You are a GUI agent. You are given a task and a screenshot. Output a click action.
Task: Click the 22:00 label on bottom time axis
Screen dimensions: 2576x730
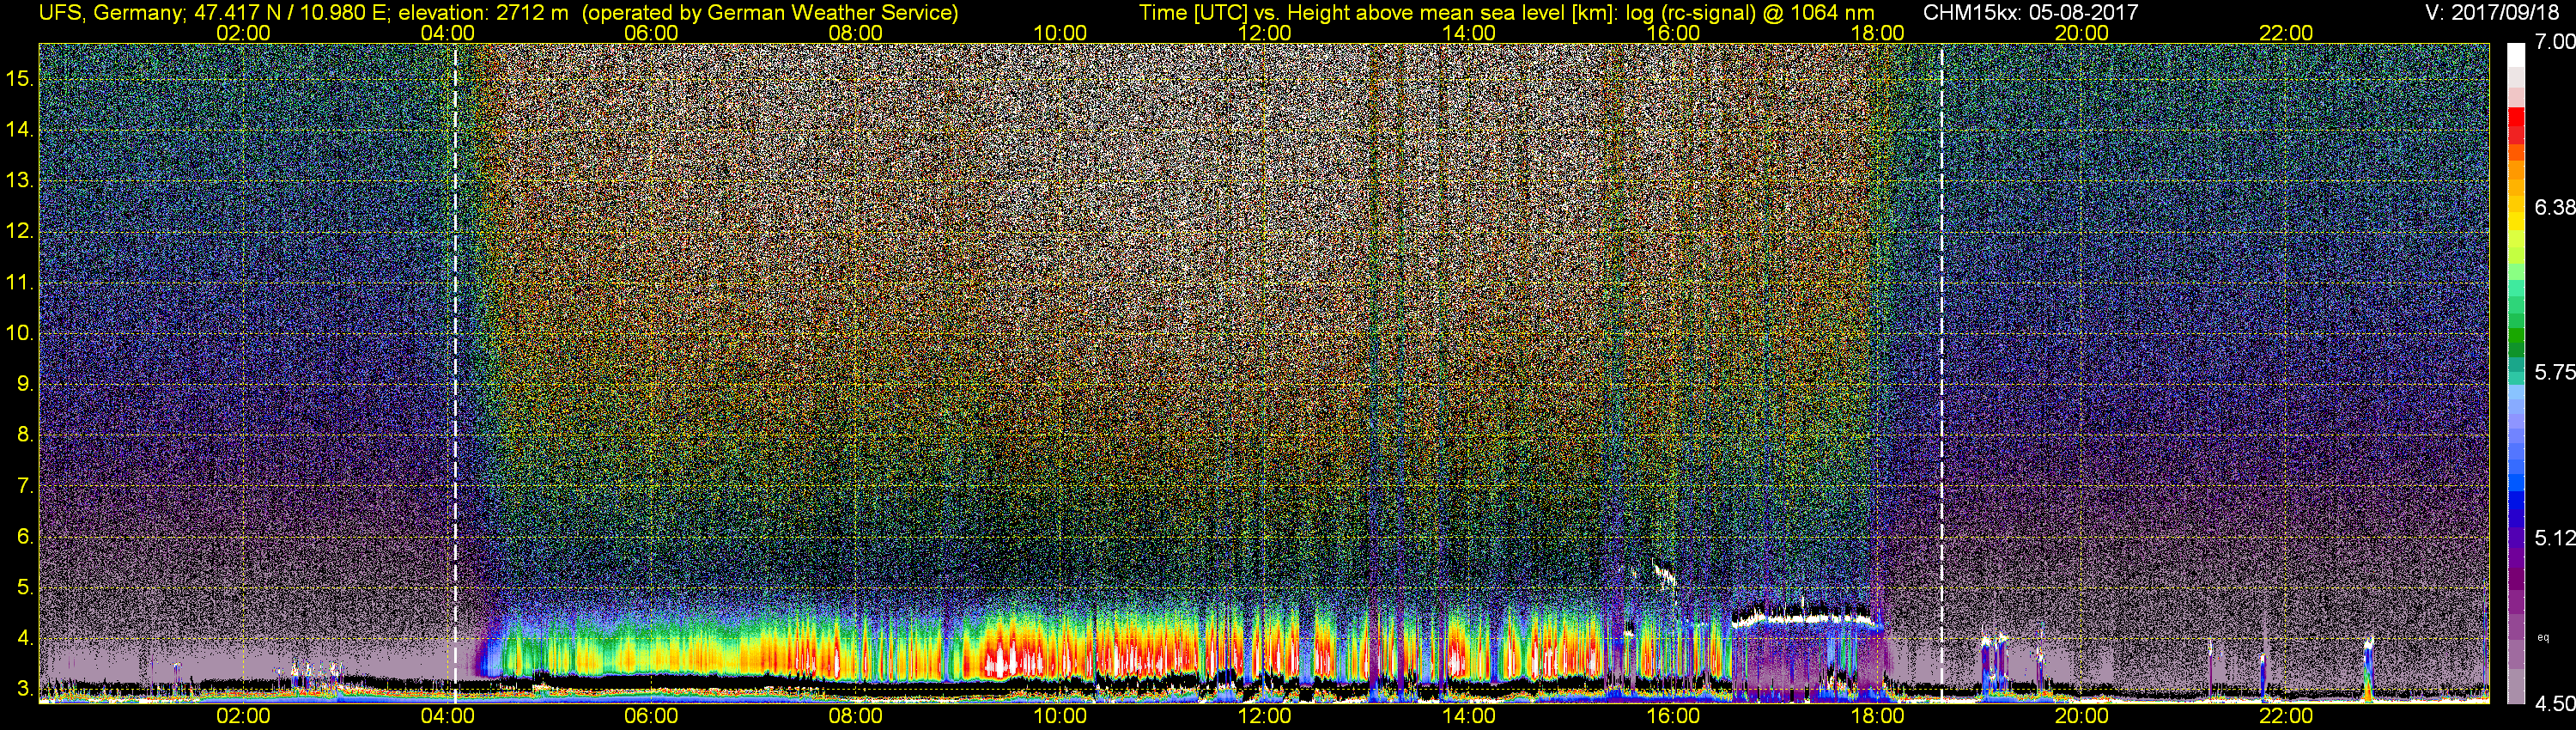point(2286,716)
